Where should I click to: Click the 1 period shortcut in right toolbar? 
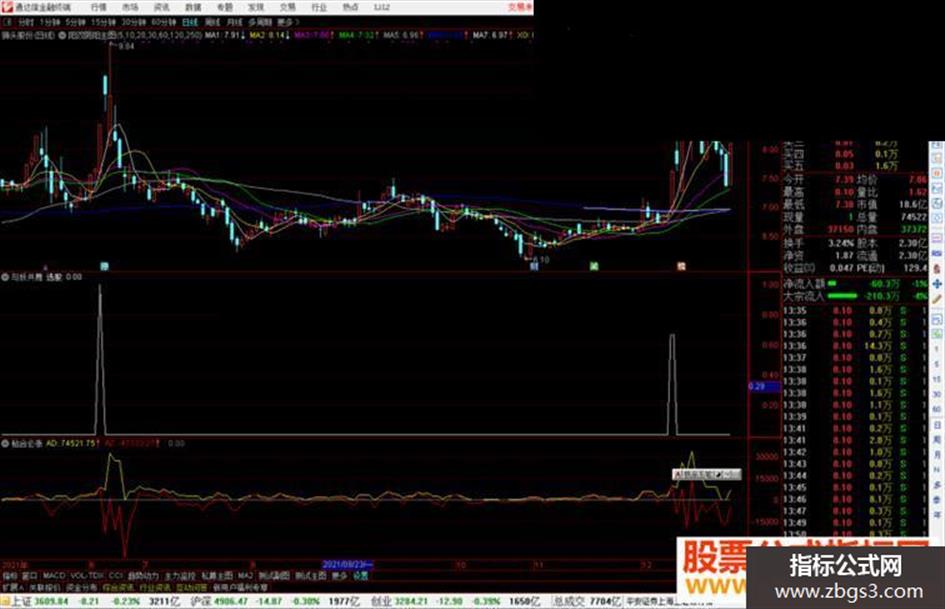coord(937,348)
